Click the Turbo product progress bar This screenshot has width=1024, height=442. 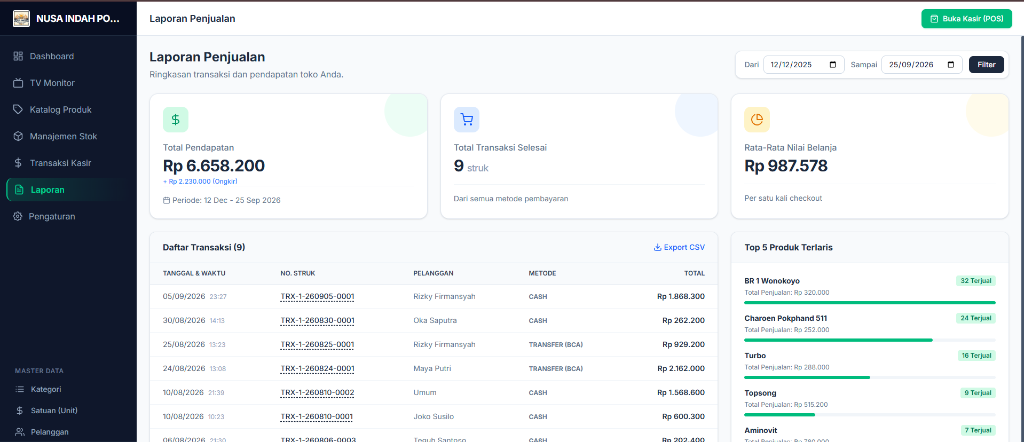(870, 377)
